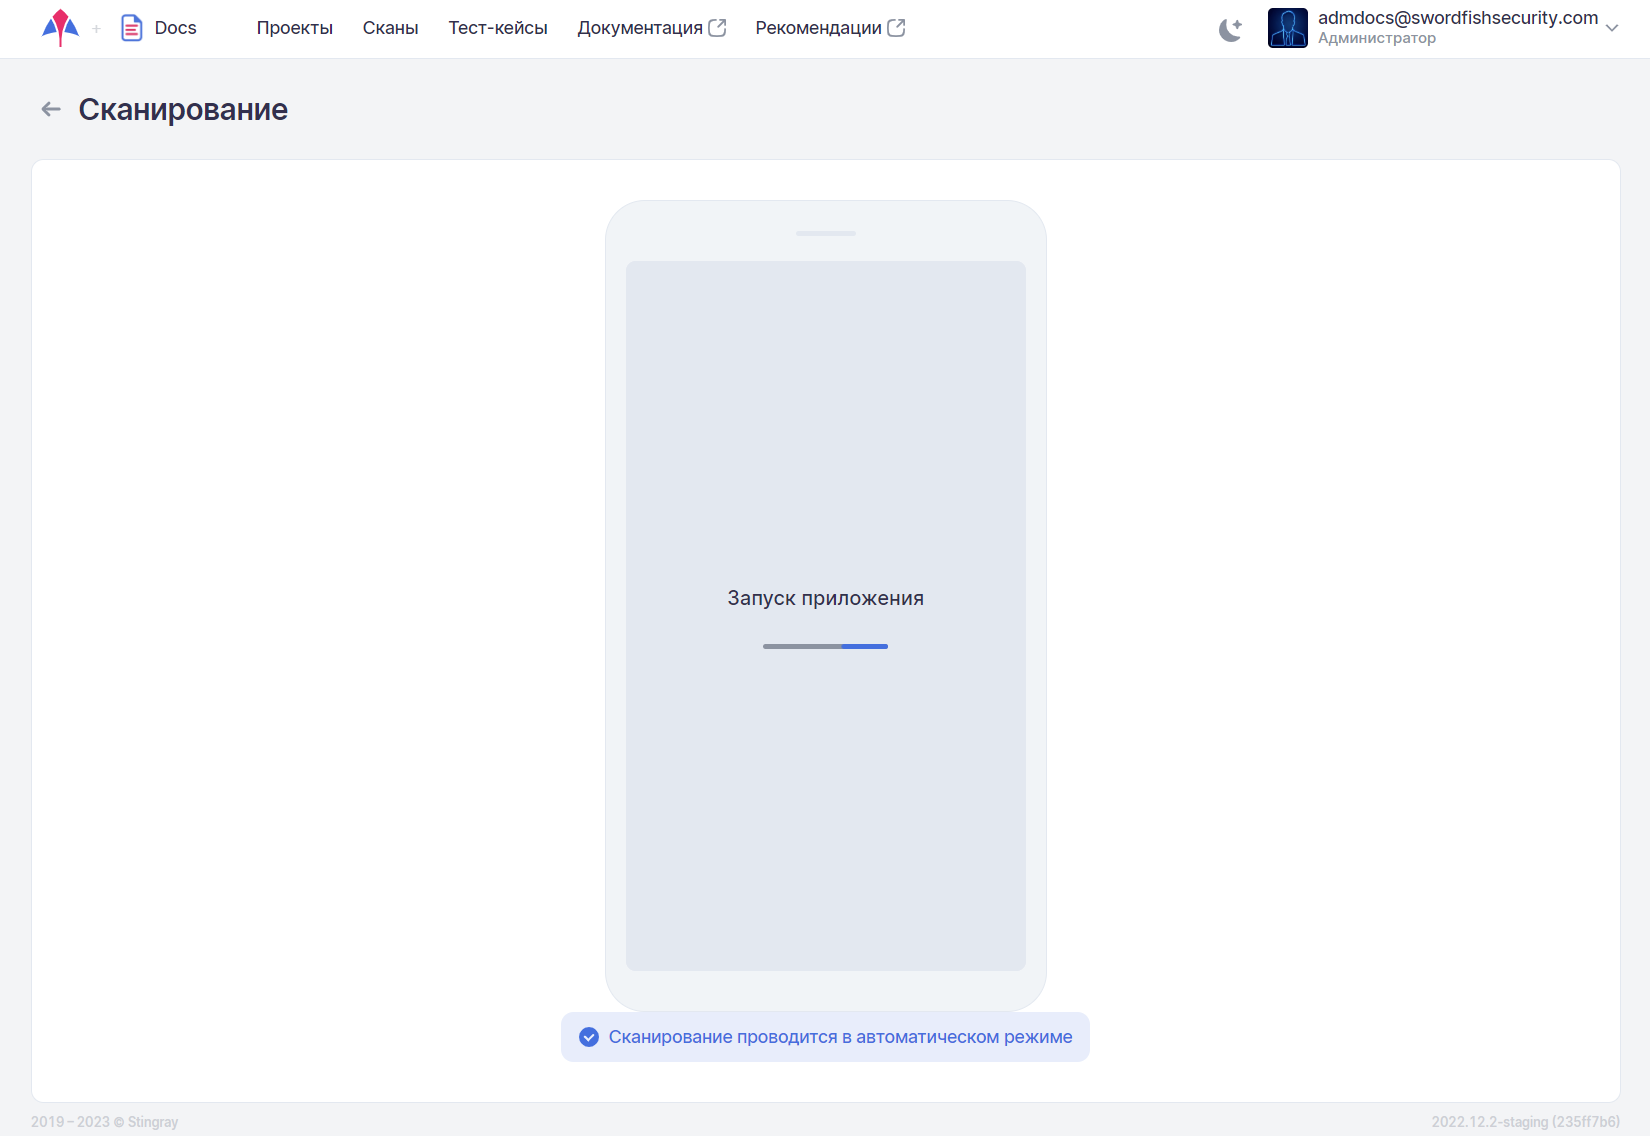The image size is (1650, 1136).
Task: Click the external link icon beside Рекомендации
Action: (896, 28)
